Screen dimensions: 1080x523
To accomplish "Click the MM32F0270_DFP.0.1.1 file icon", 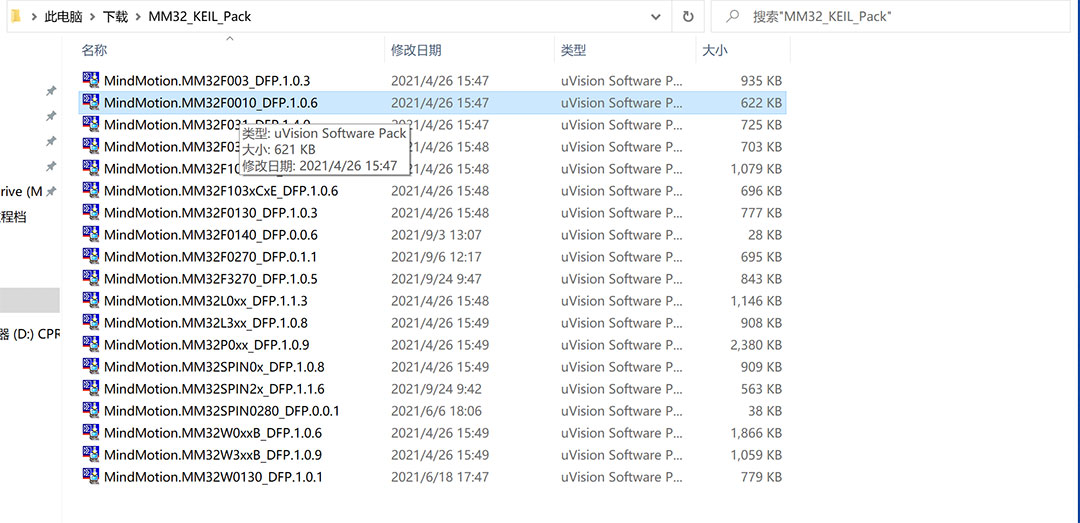I will 90,256.
